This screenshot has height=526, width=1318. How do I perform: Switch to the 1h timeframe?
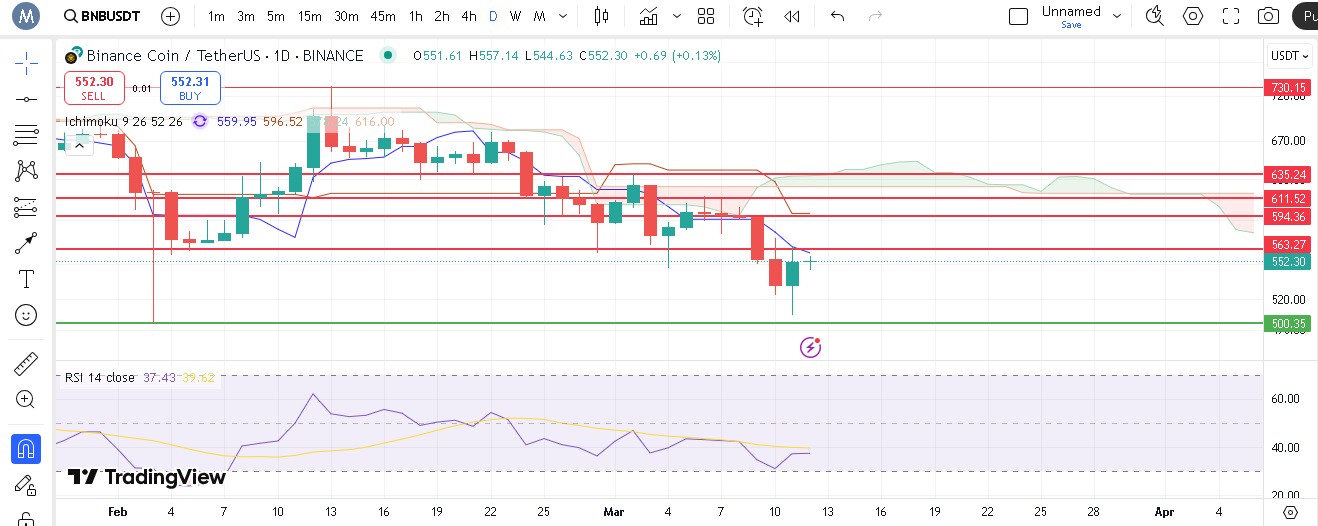click(x=416, y=16)
